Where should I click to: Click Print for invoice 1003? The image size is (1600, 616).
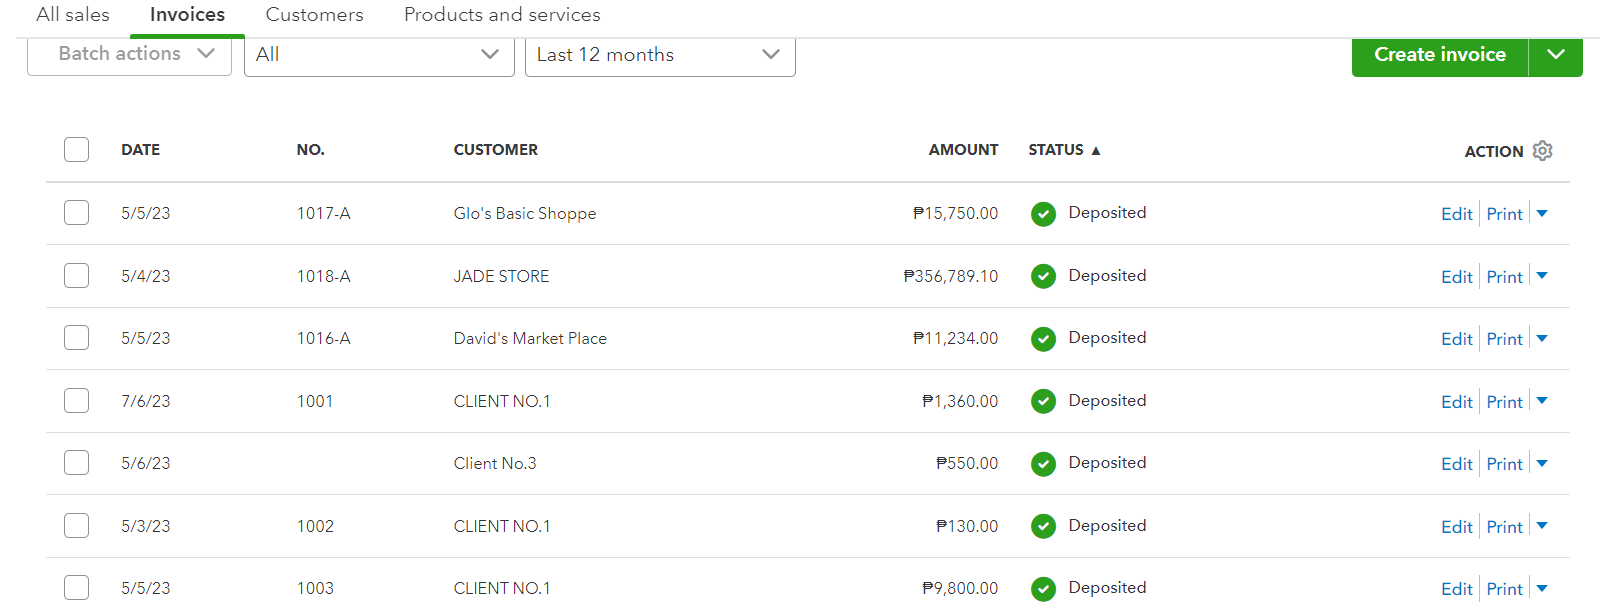point(1504,589)
